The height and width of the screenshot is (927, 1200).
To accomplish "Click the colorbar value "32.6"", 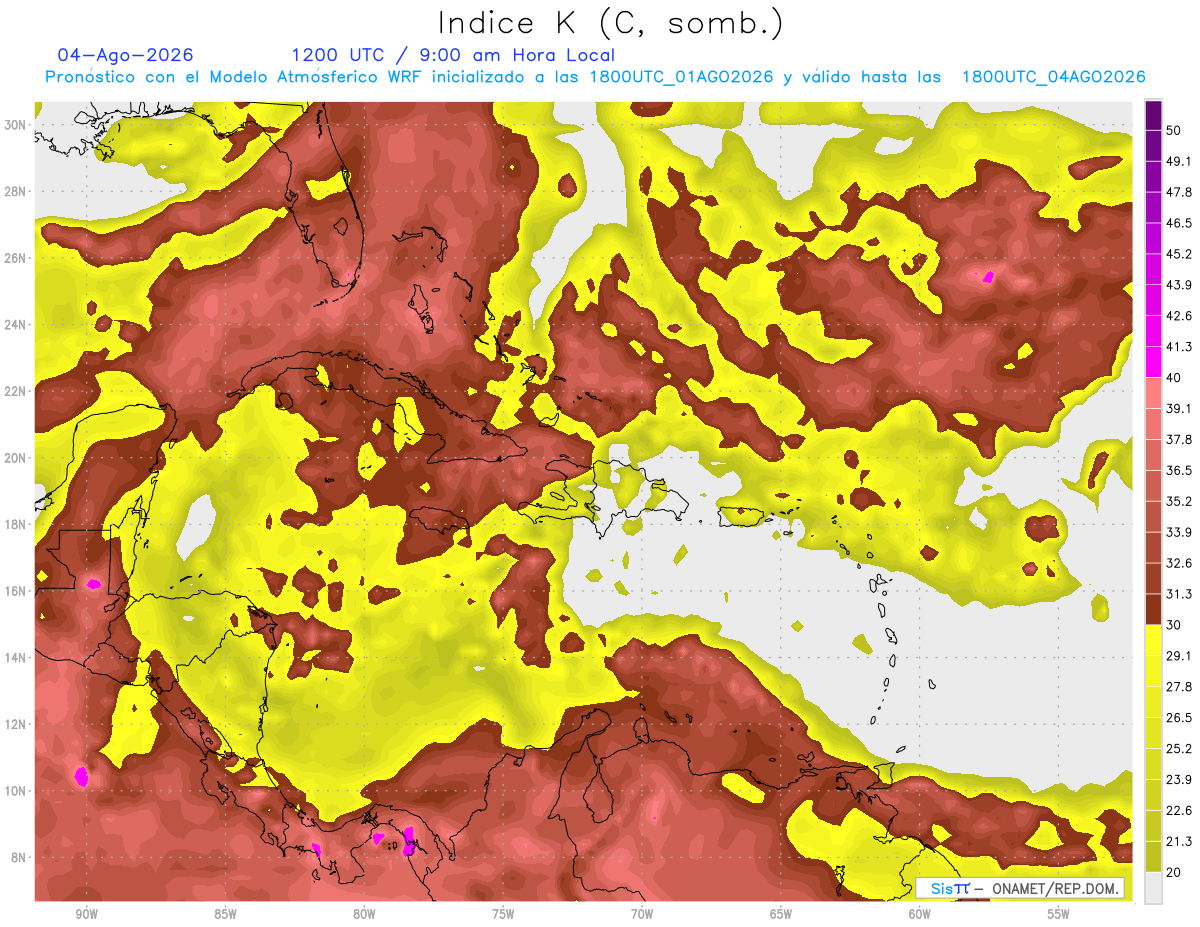I will (1179, 563).
